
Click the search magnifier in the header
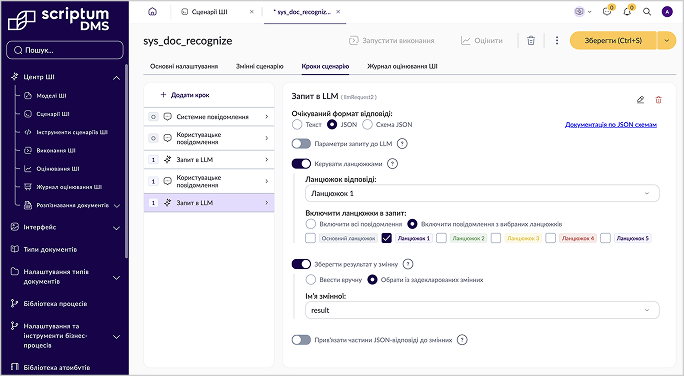(647, 12)
